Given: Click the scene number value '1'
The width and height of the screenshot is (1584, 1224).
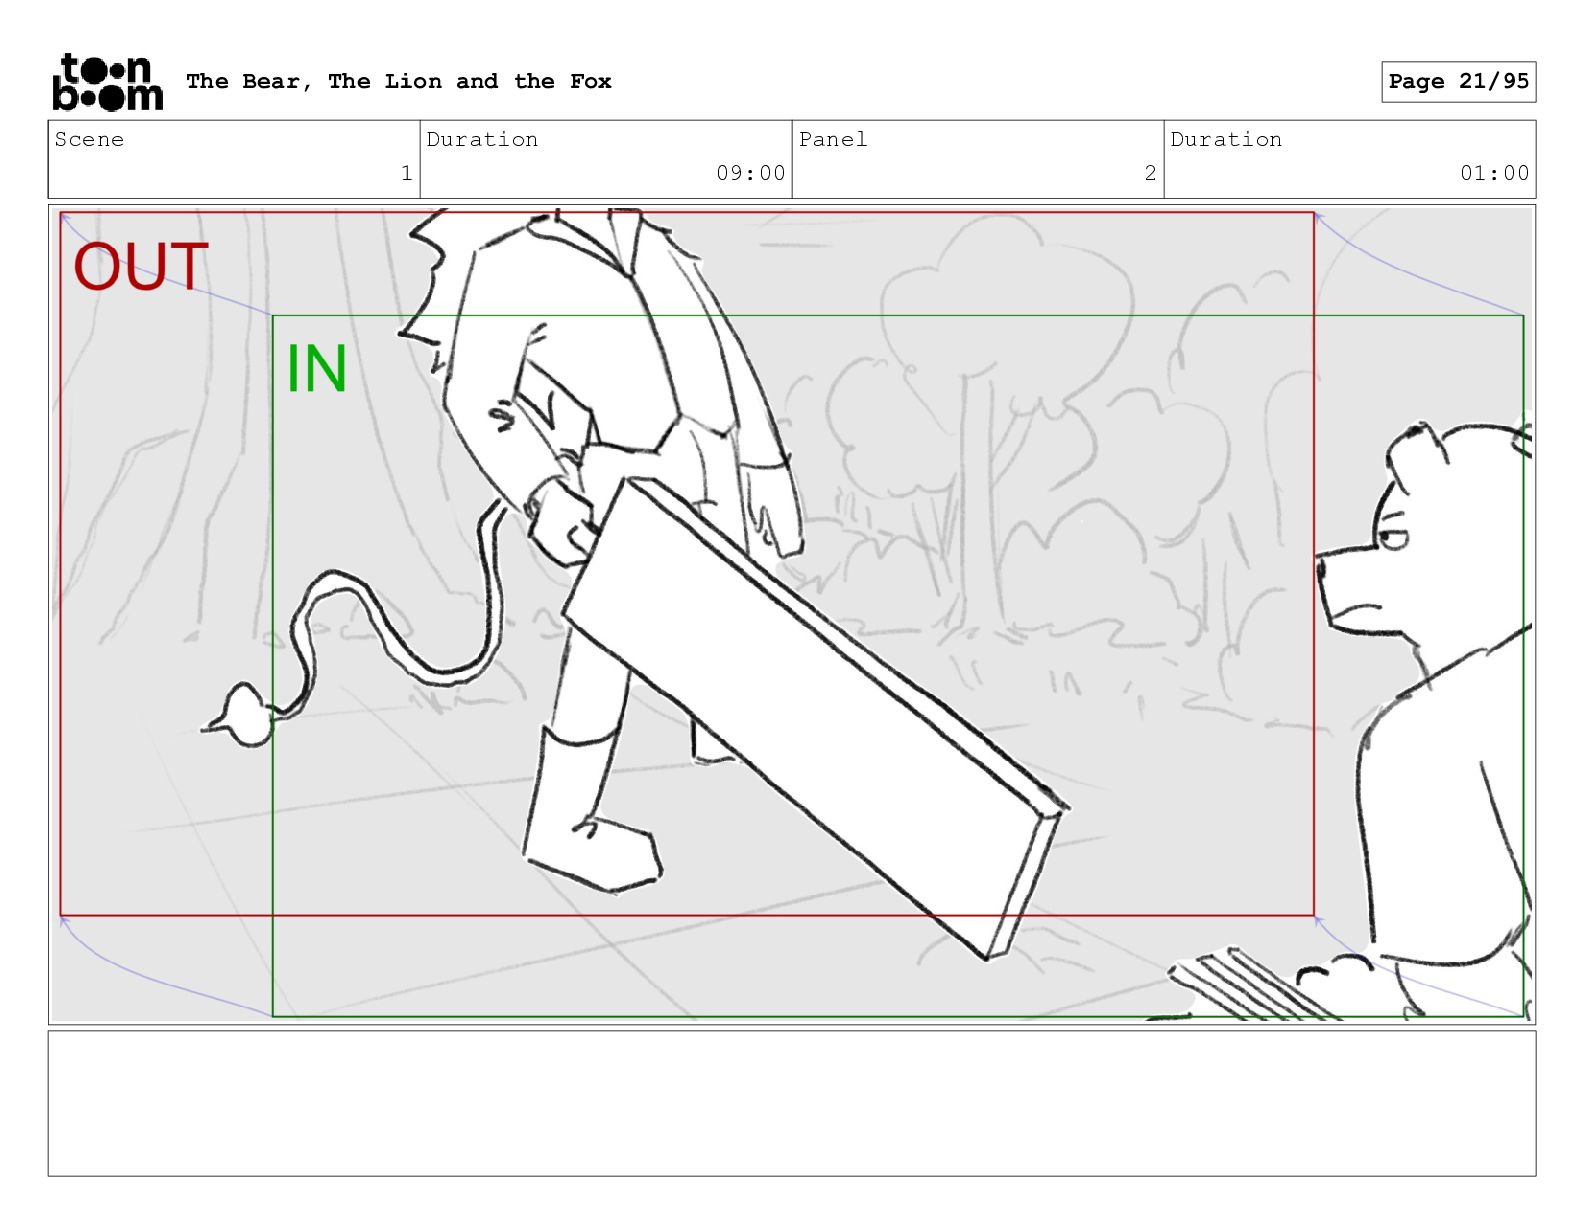Looking at the screenshot, I should [406, 173].
